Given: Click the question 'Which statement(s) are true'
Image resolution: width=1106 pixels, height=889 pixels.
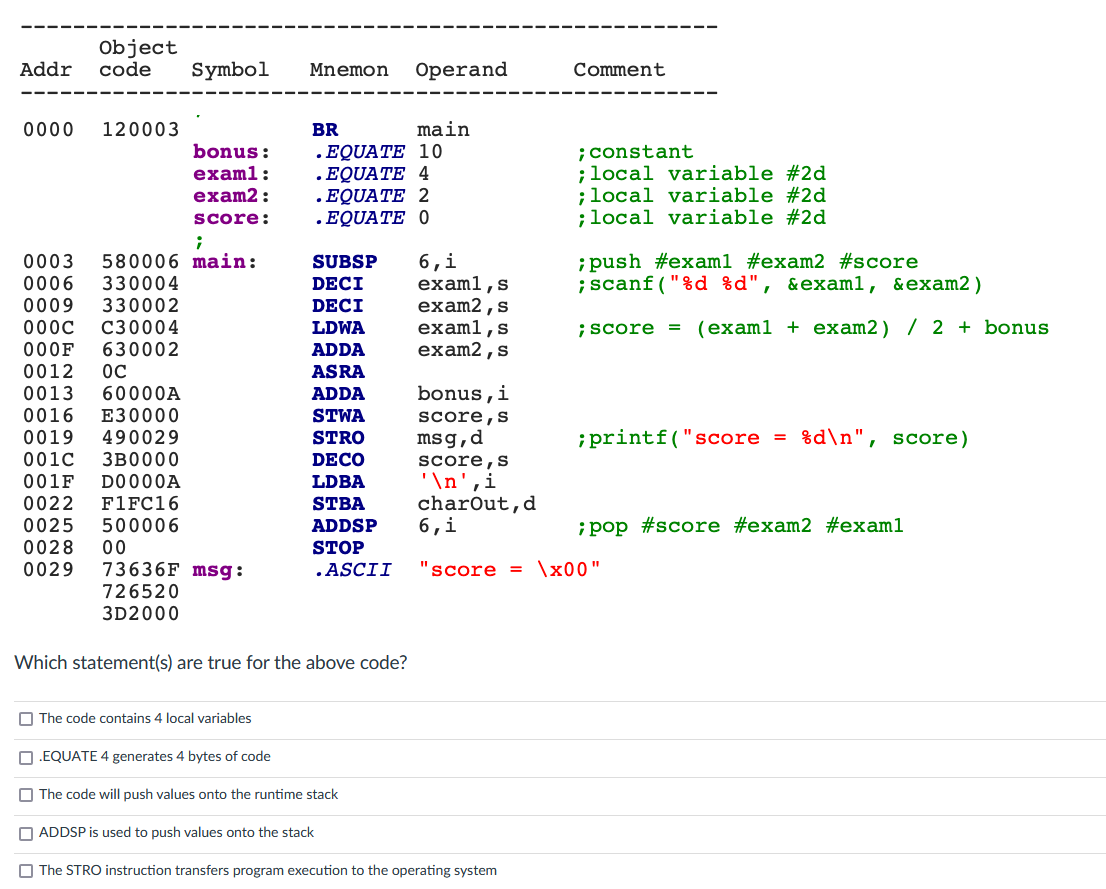Looking at the screenshot, I should click(x=211, y=663).
